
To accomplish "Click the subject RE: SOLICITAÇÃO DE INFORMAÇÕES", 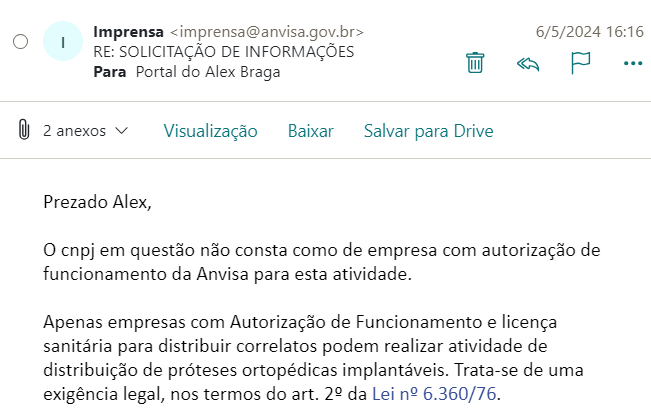I will [224, 52].
